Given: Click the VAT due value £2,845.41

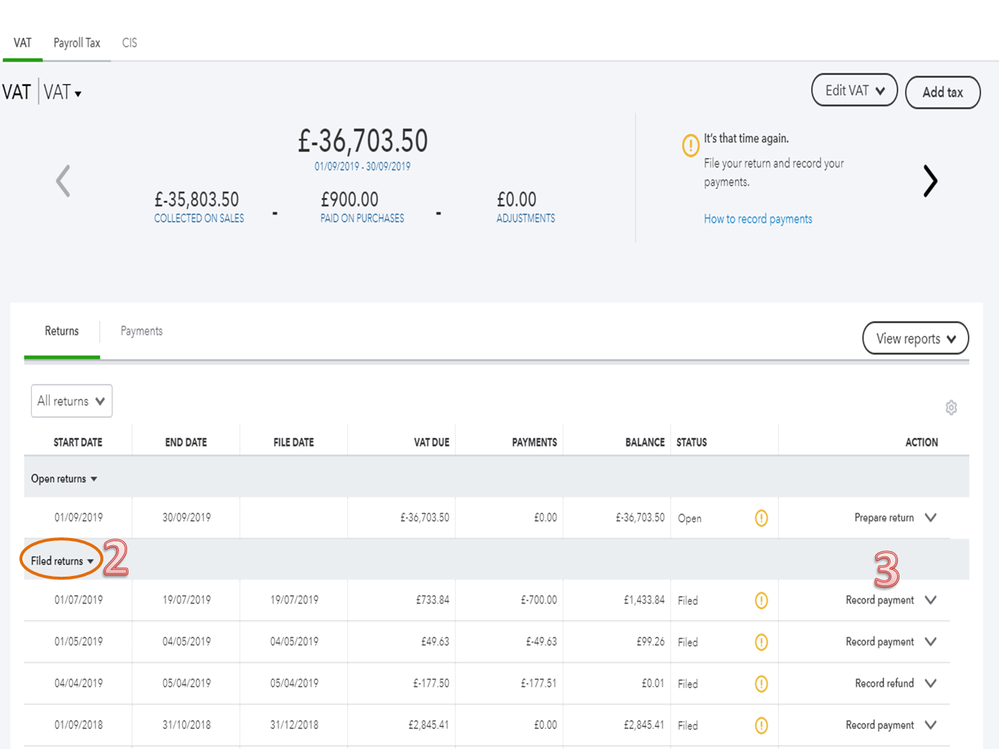Looking at the screenshot, I should [x=429, y=725].
